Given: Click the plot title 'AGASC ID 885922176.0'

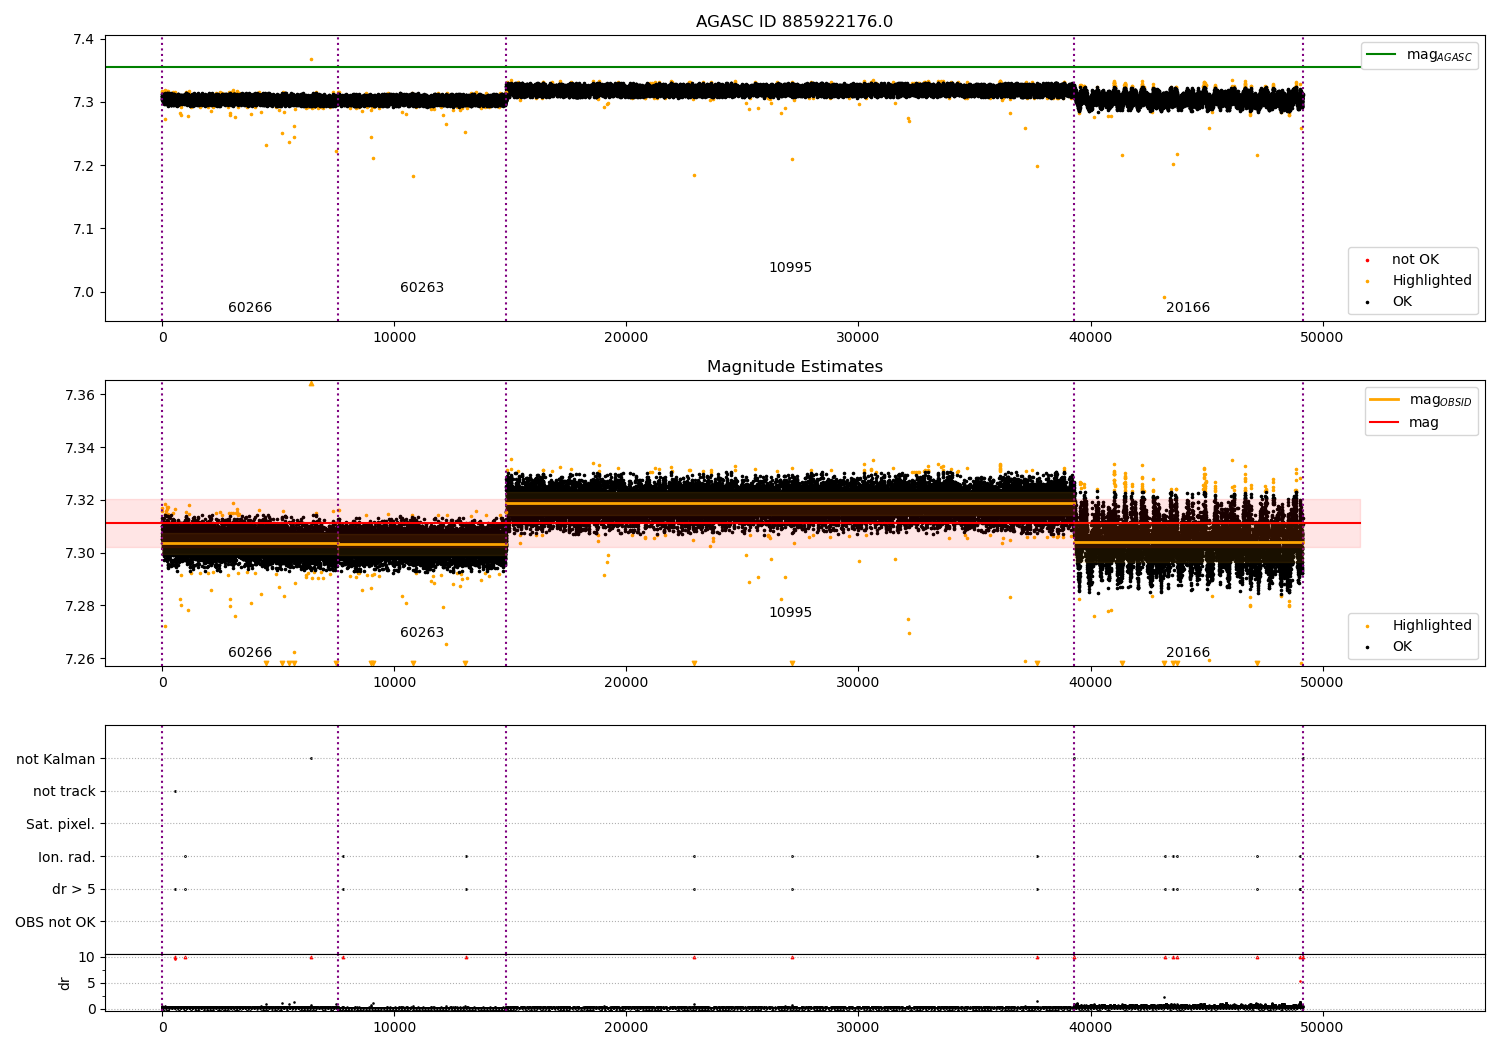Looking at the screenshot, I should coord(794,22).
